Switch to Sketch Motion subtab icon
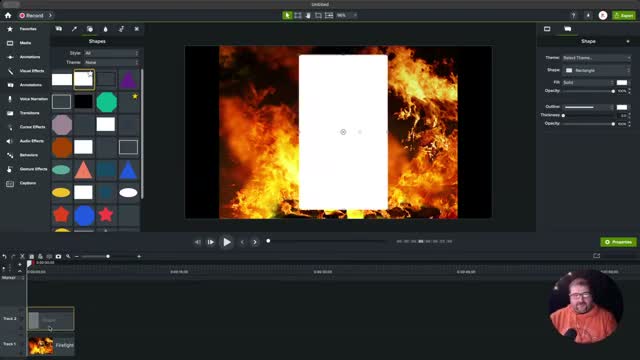This screenshot has width=640, height=360. (121, 29)
